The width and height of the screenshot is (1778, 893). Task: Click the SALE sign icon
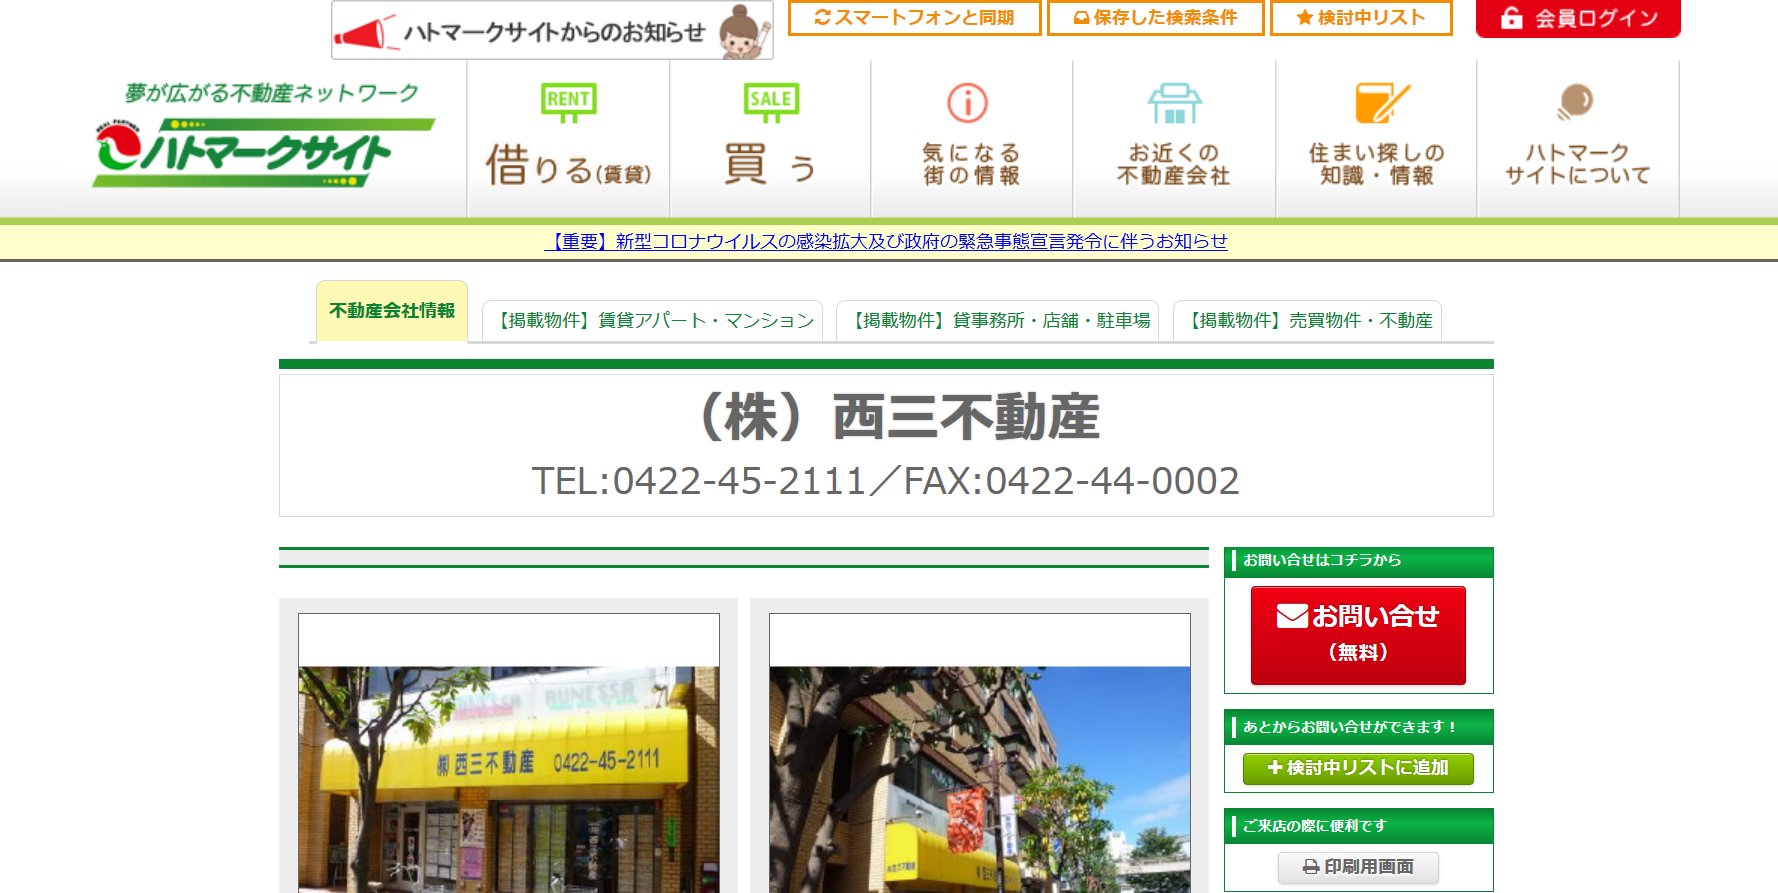pyautogui.click(x=771, y=102)
